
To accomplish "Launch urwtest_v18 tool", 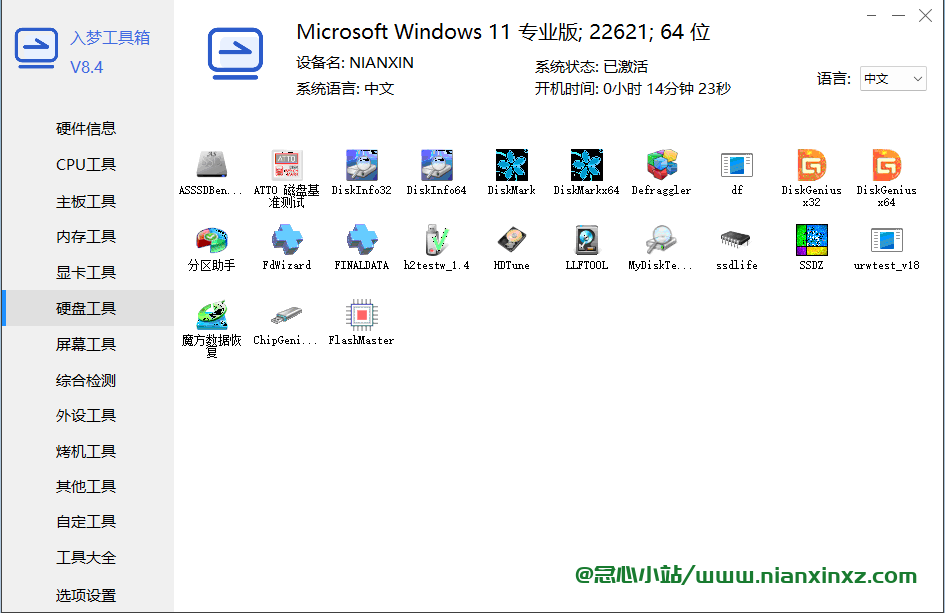I will pyautogui.click(x=887, y=240).
